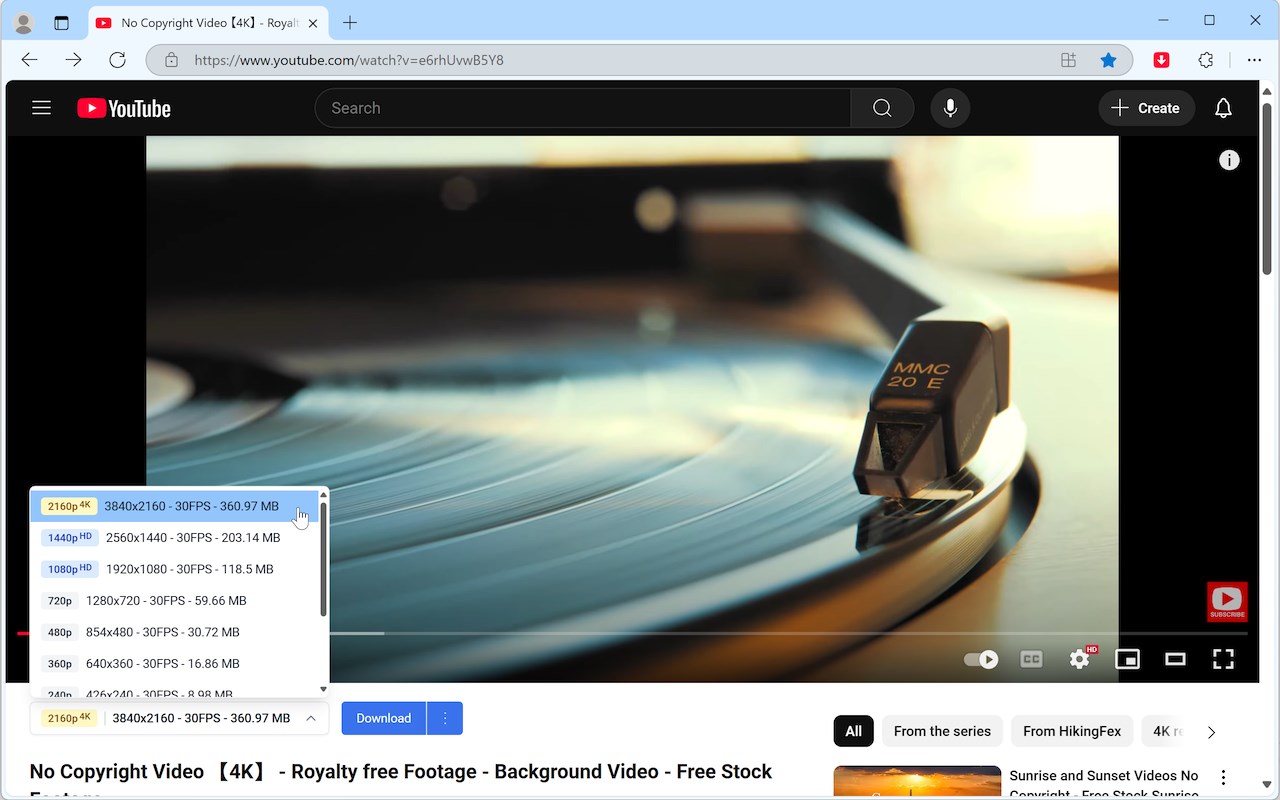Enter fullscreen mode in the player
This screenshot has height=800, width=1280.
click(1223, 659)
